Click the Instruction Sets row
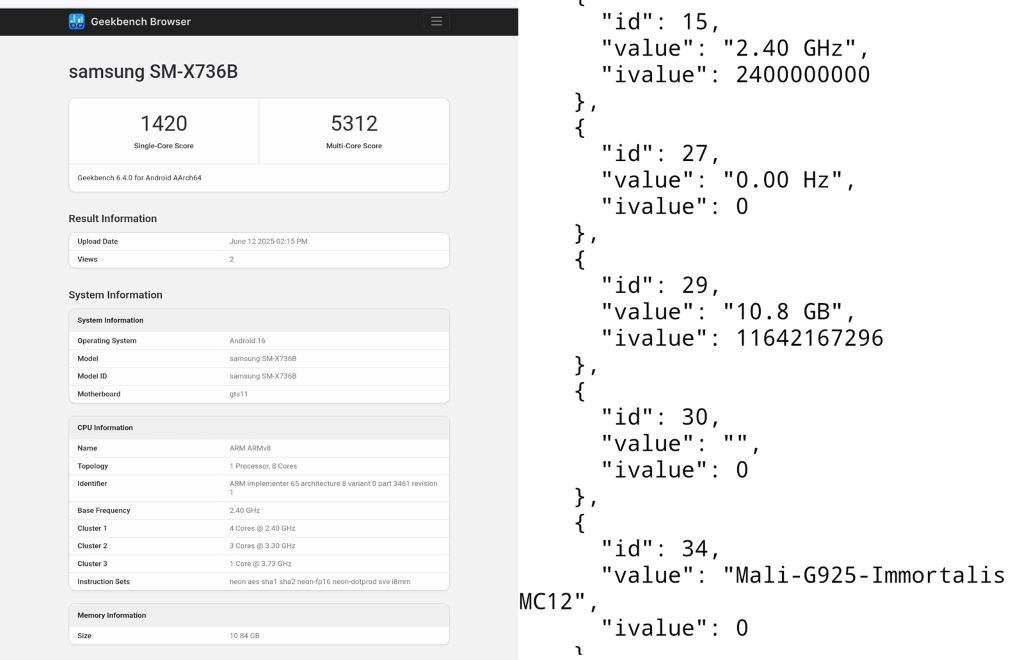The width and height of the screenshot is (1024, 660). pos(259,582)
